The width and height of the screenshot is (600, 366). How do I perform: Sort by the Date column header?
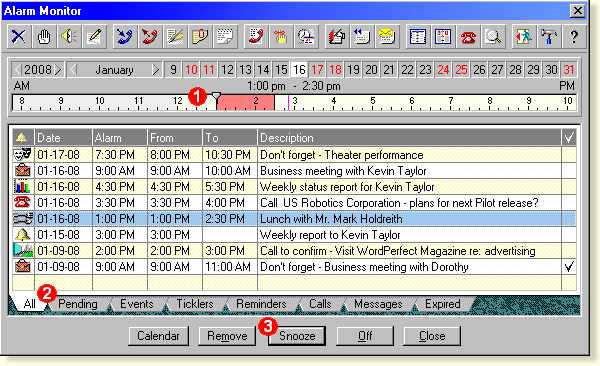pyautogui.click(x=63, y=137)
